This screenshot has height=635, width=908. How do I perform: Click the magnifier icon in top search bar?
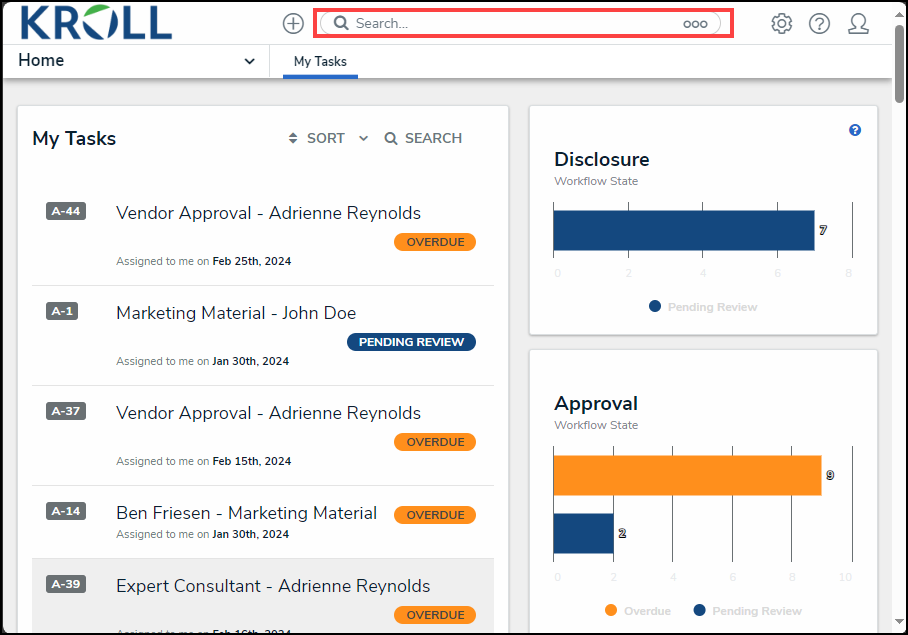(x=341, y=23)
